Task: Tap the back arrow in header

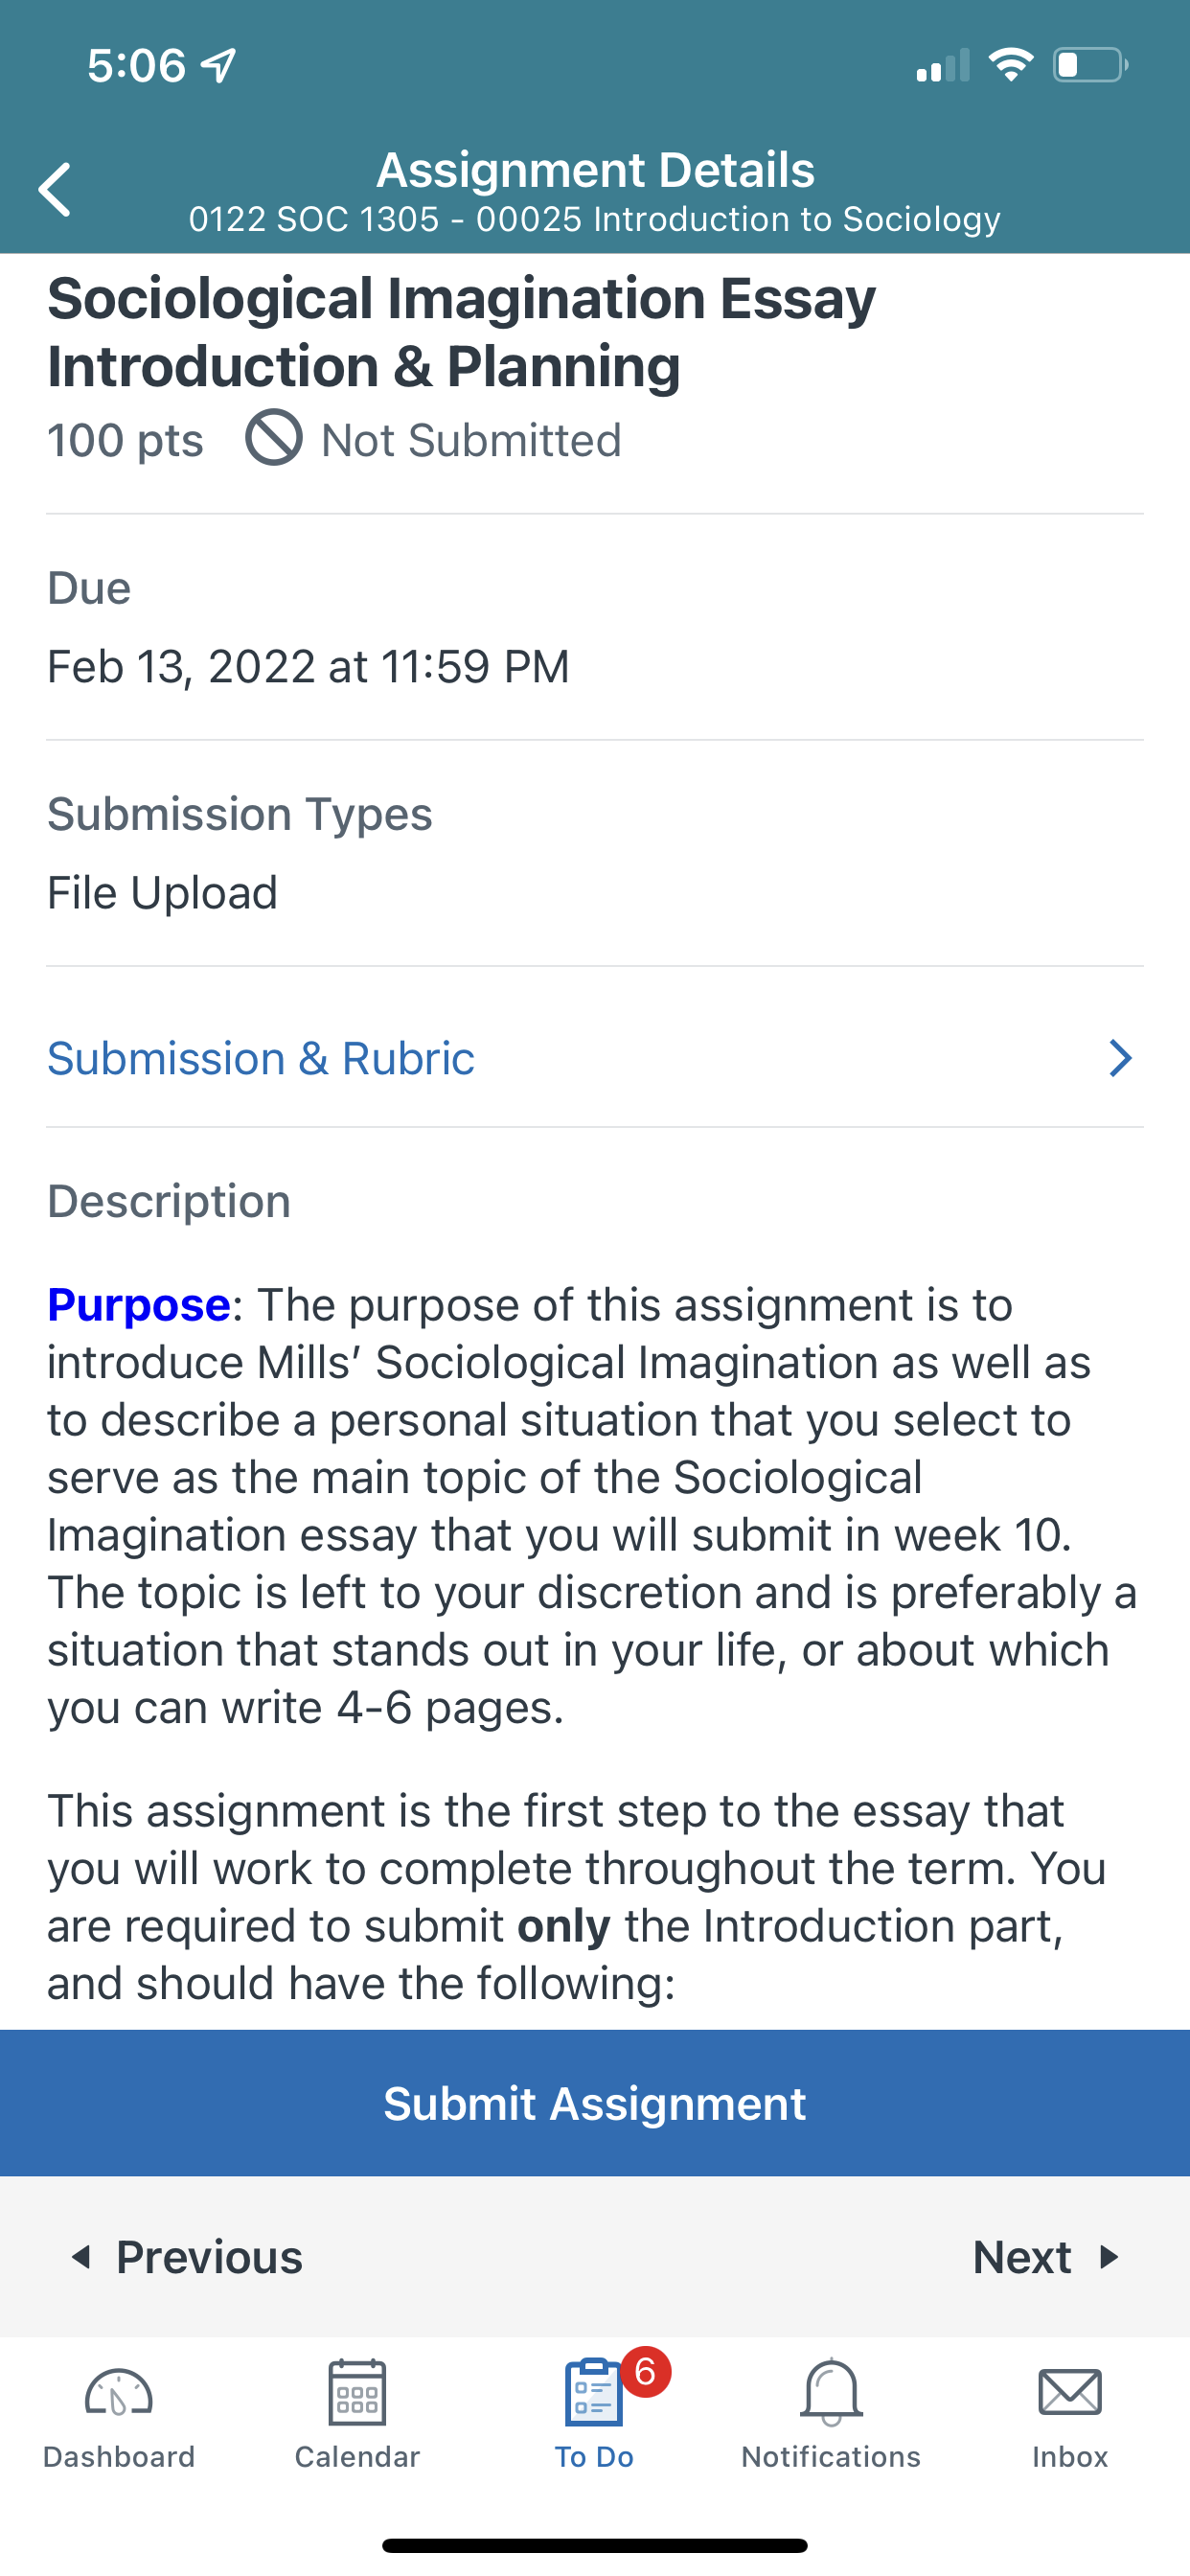Action: click(55, 189)
